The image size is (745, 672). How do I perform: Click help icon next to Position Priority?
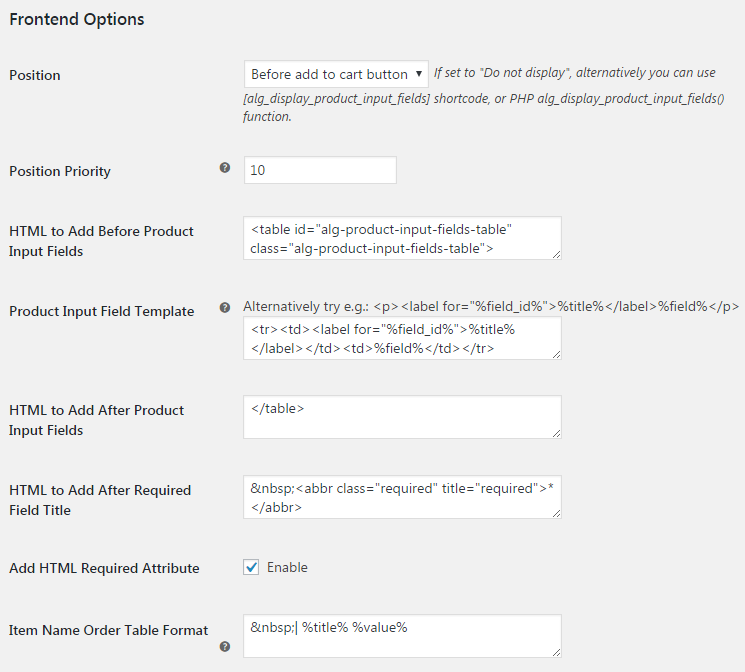(225, 168)
